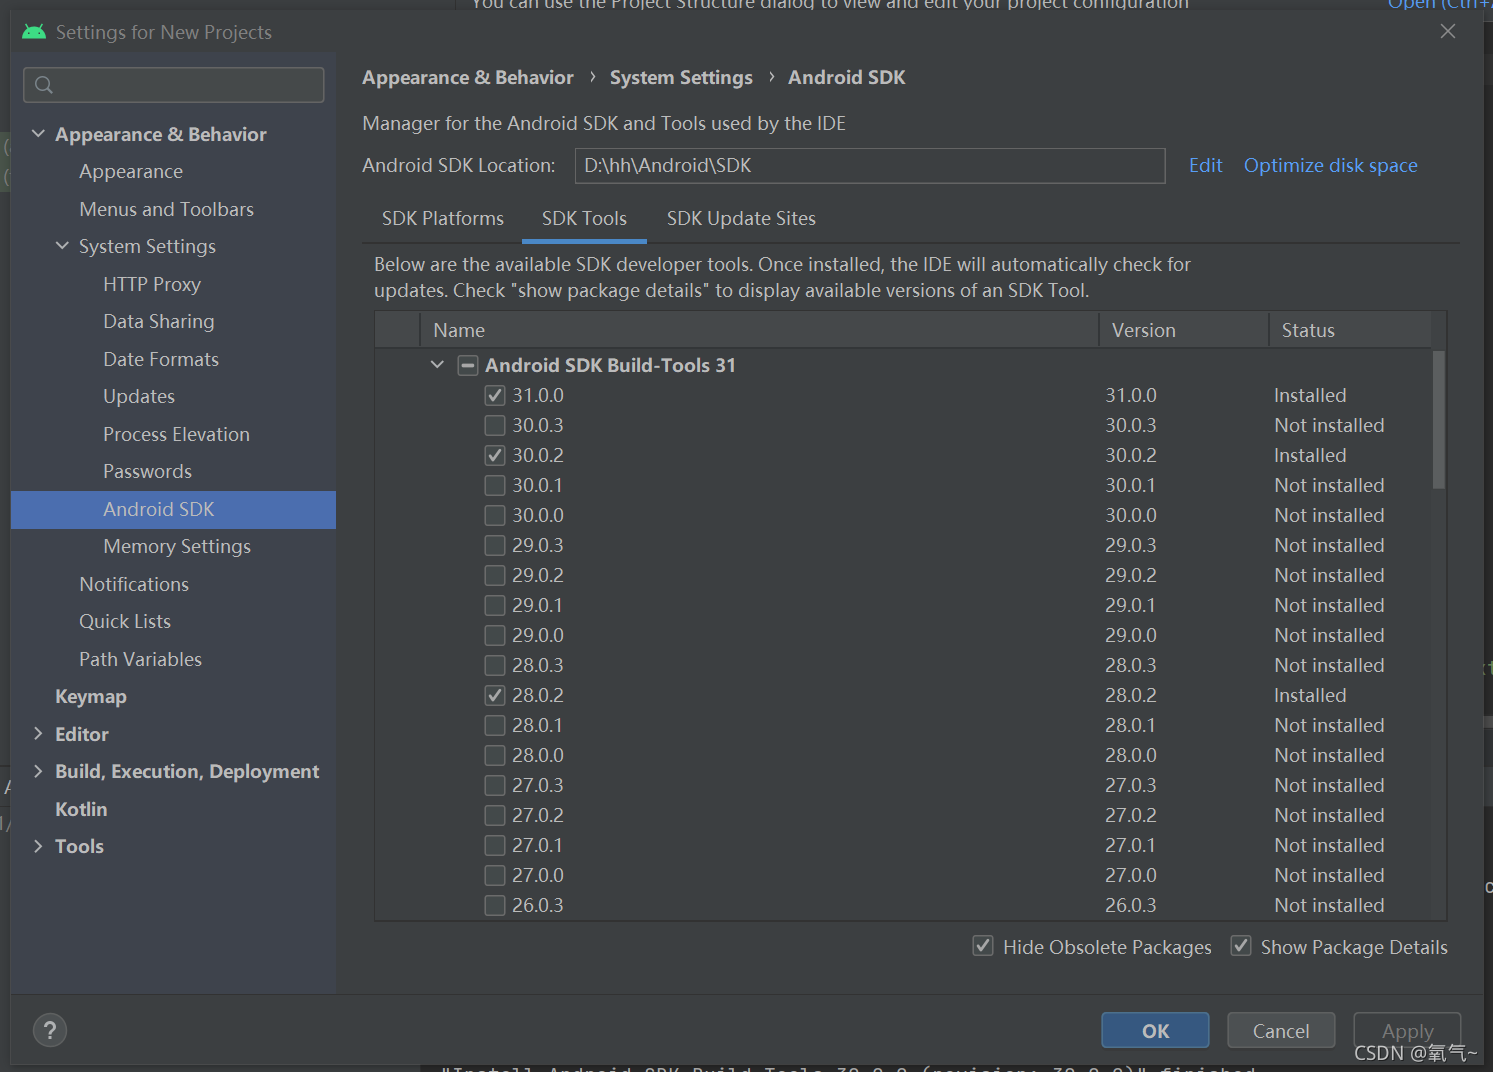
Task: Click the Android logo in the title bar
Action: (34, 32)
